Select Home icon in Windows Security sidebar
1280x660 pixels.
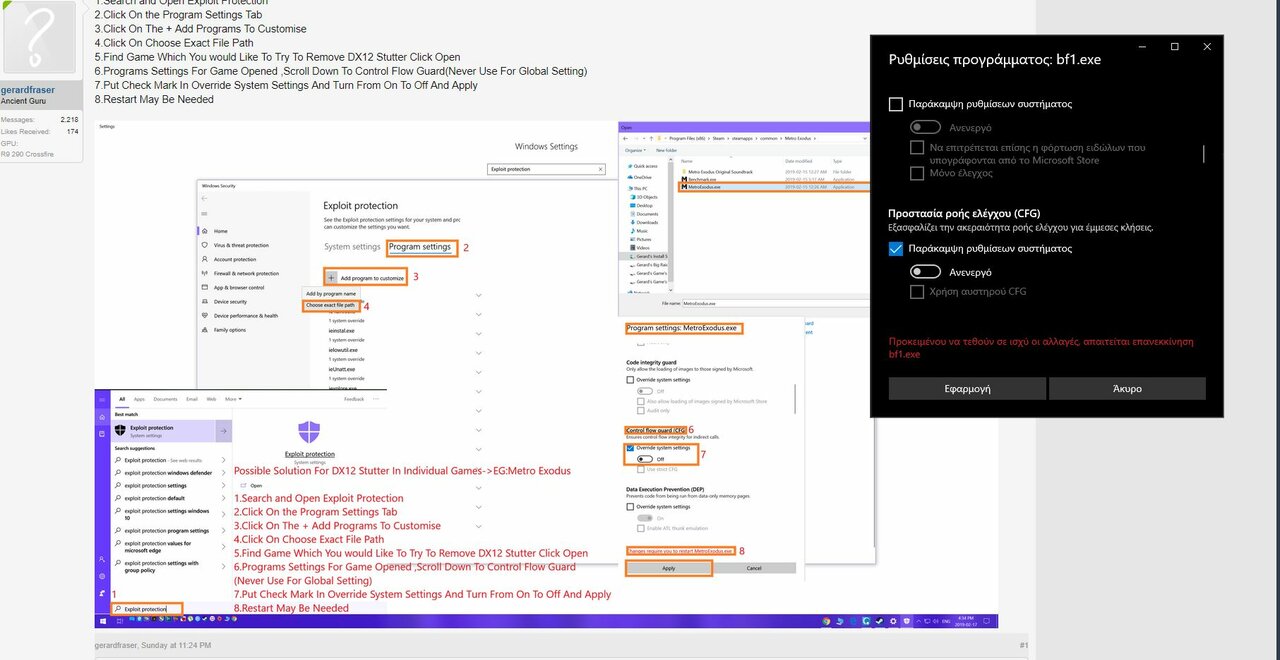click(x=205, y=231)
